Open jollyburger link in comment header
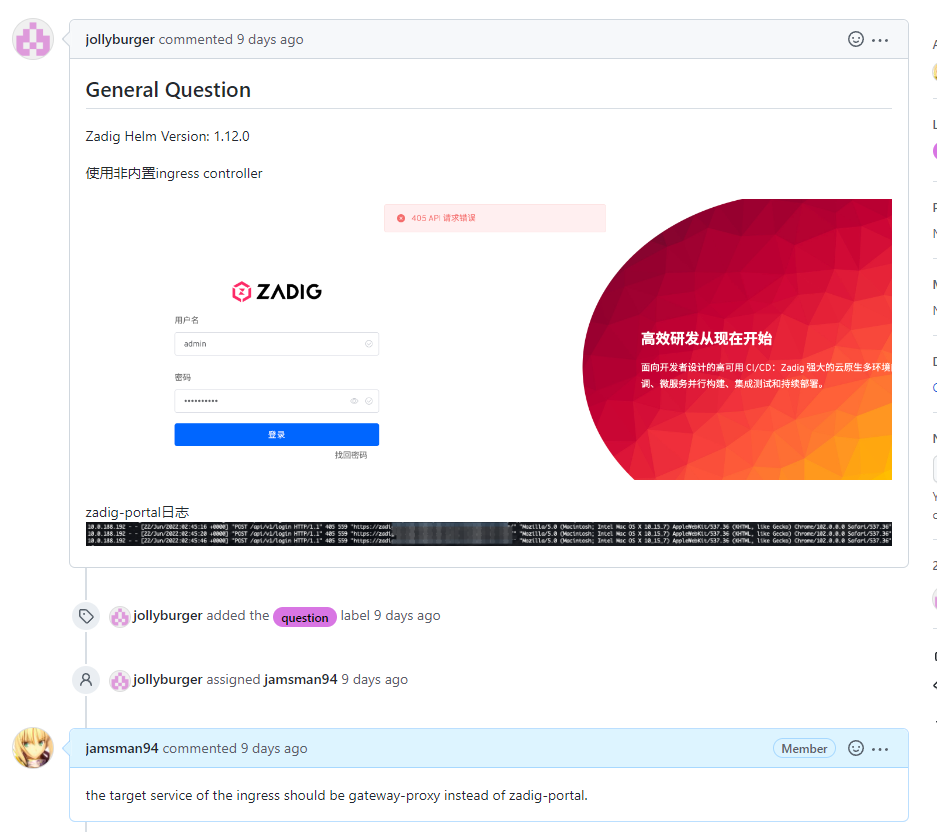Viewport: 937px width, 832px height. (x=120, y=39)
